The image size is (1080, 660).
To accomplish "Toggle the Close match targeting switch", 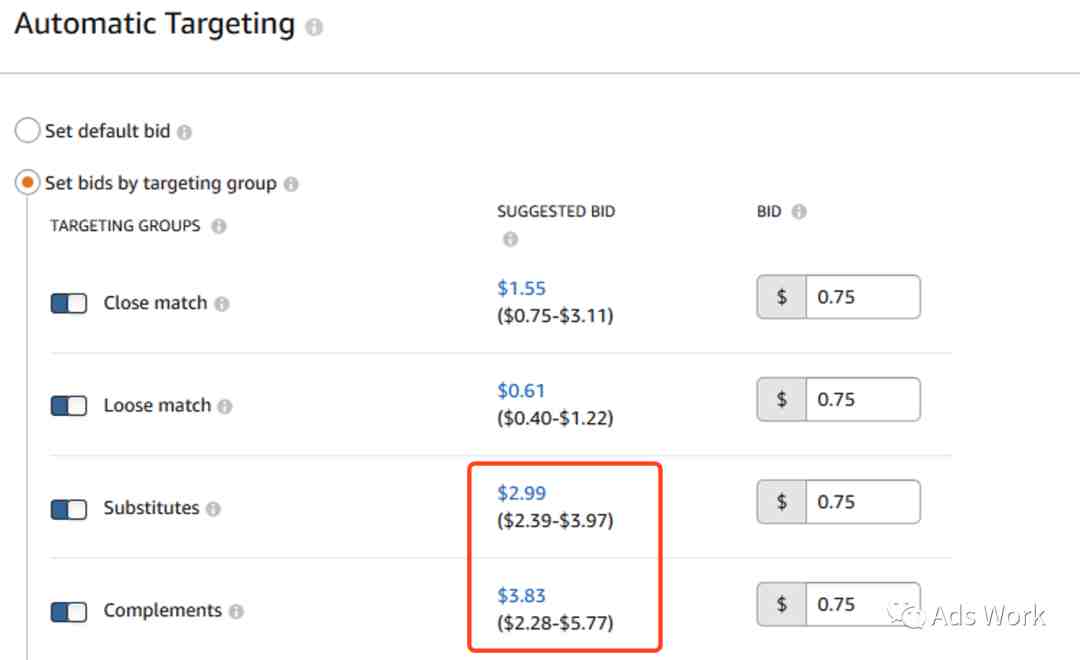I will (69, 304).
